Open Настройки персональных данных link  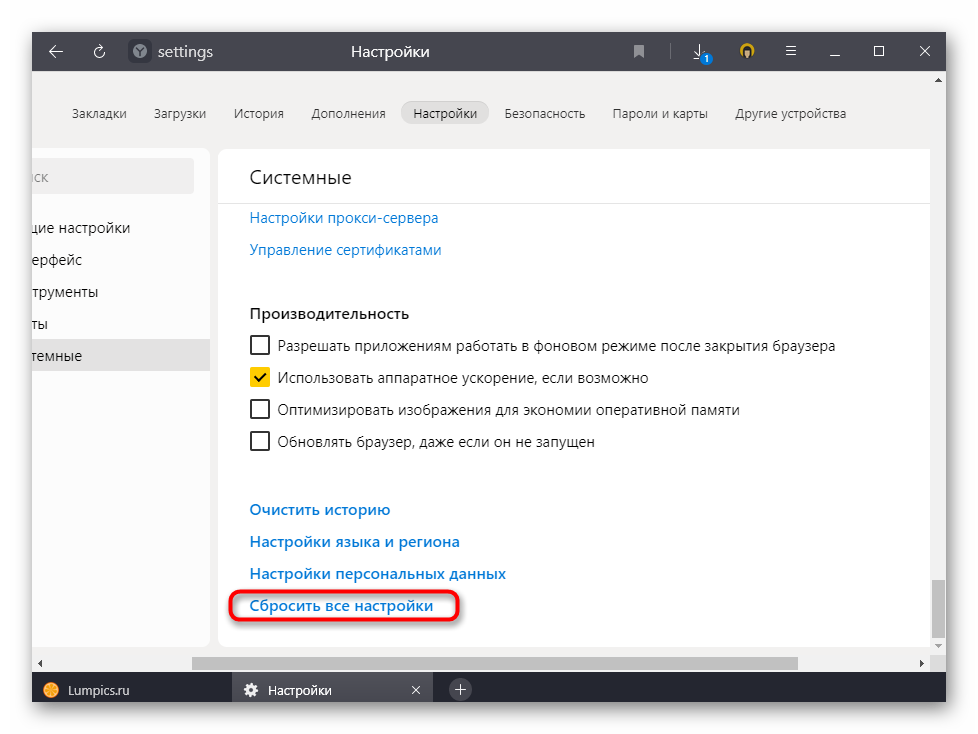point(377,573)
